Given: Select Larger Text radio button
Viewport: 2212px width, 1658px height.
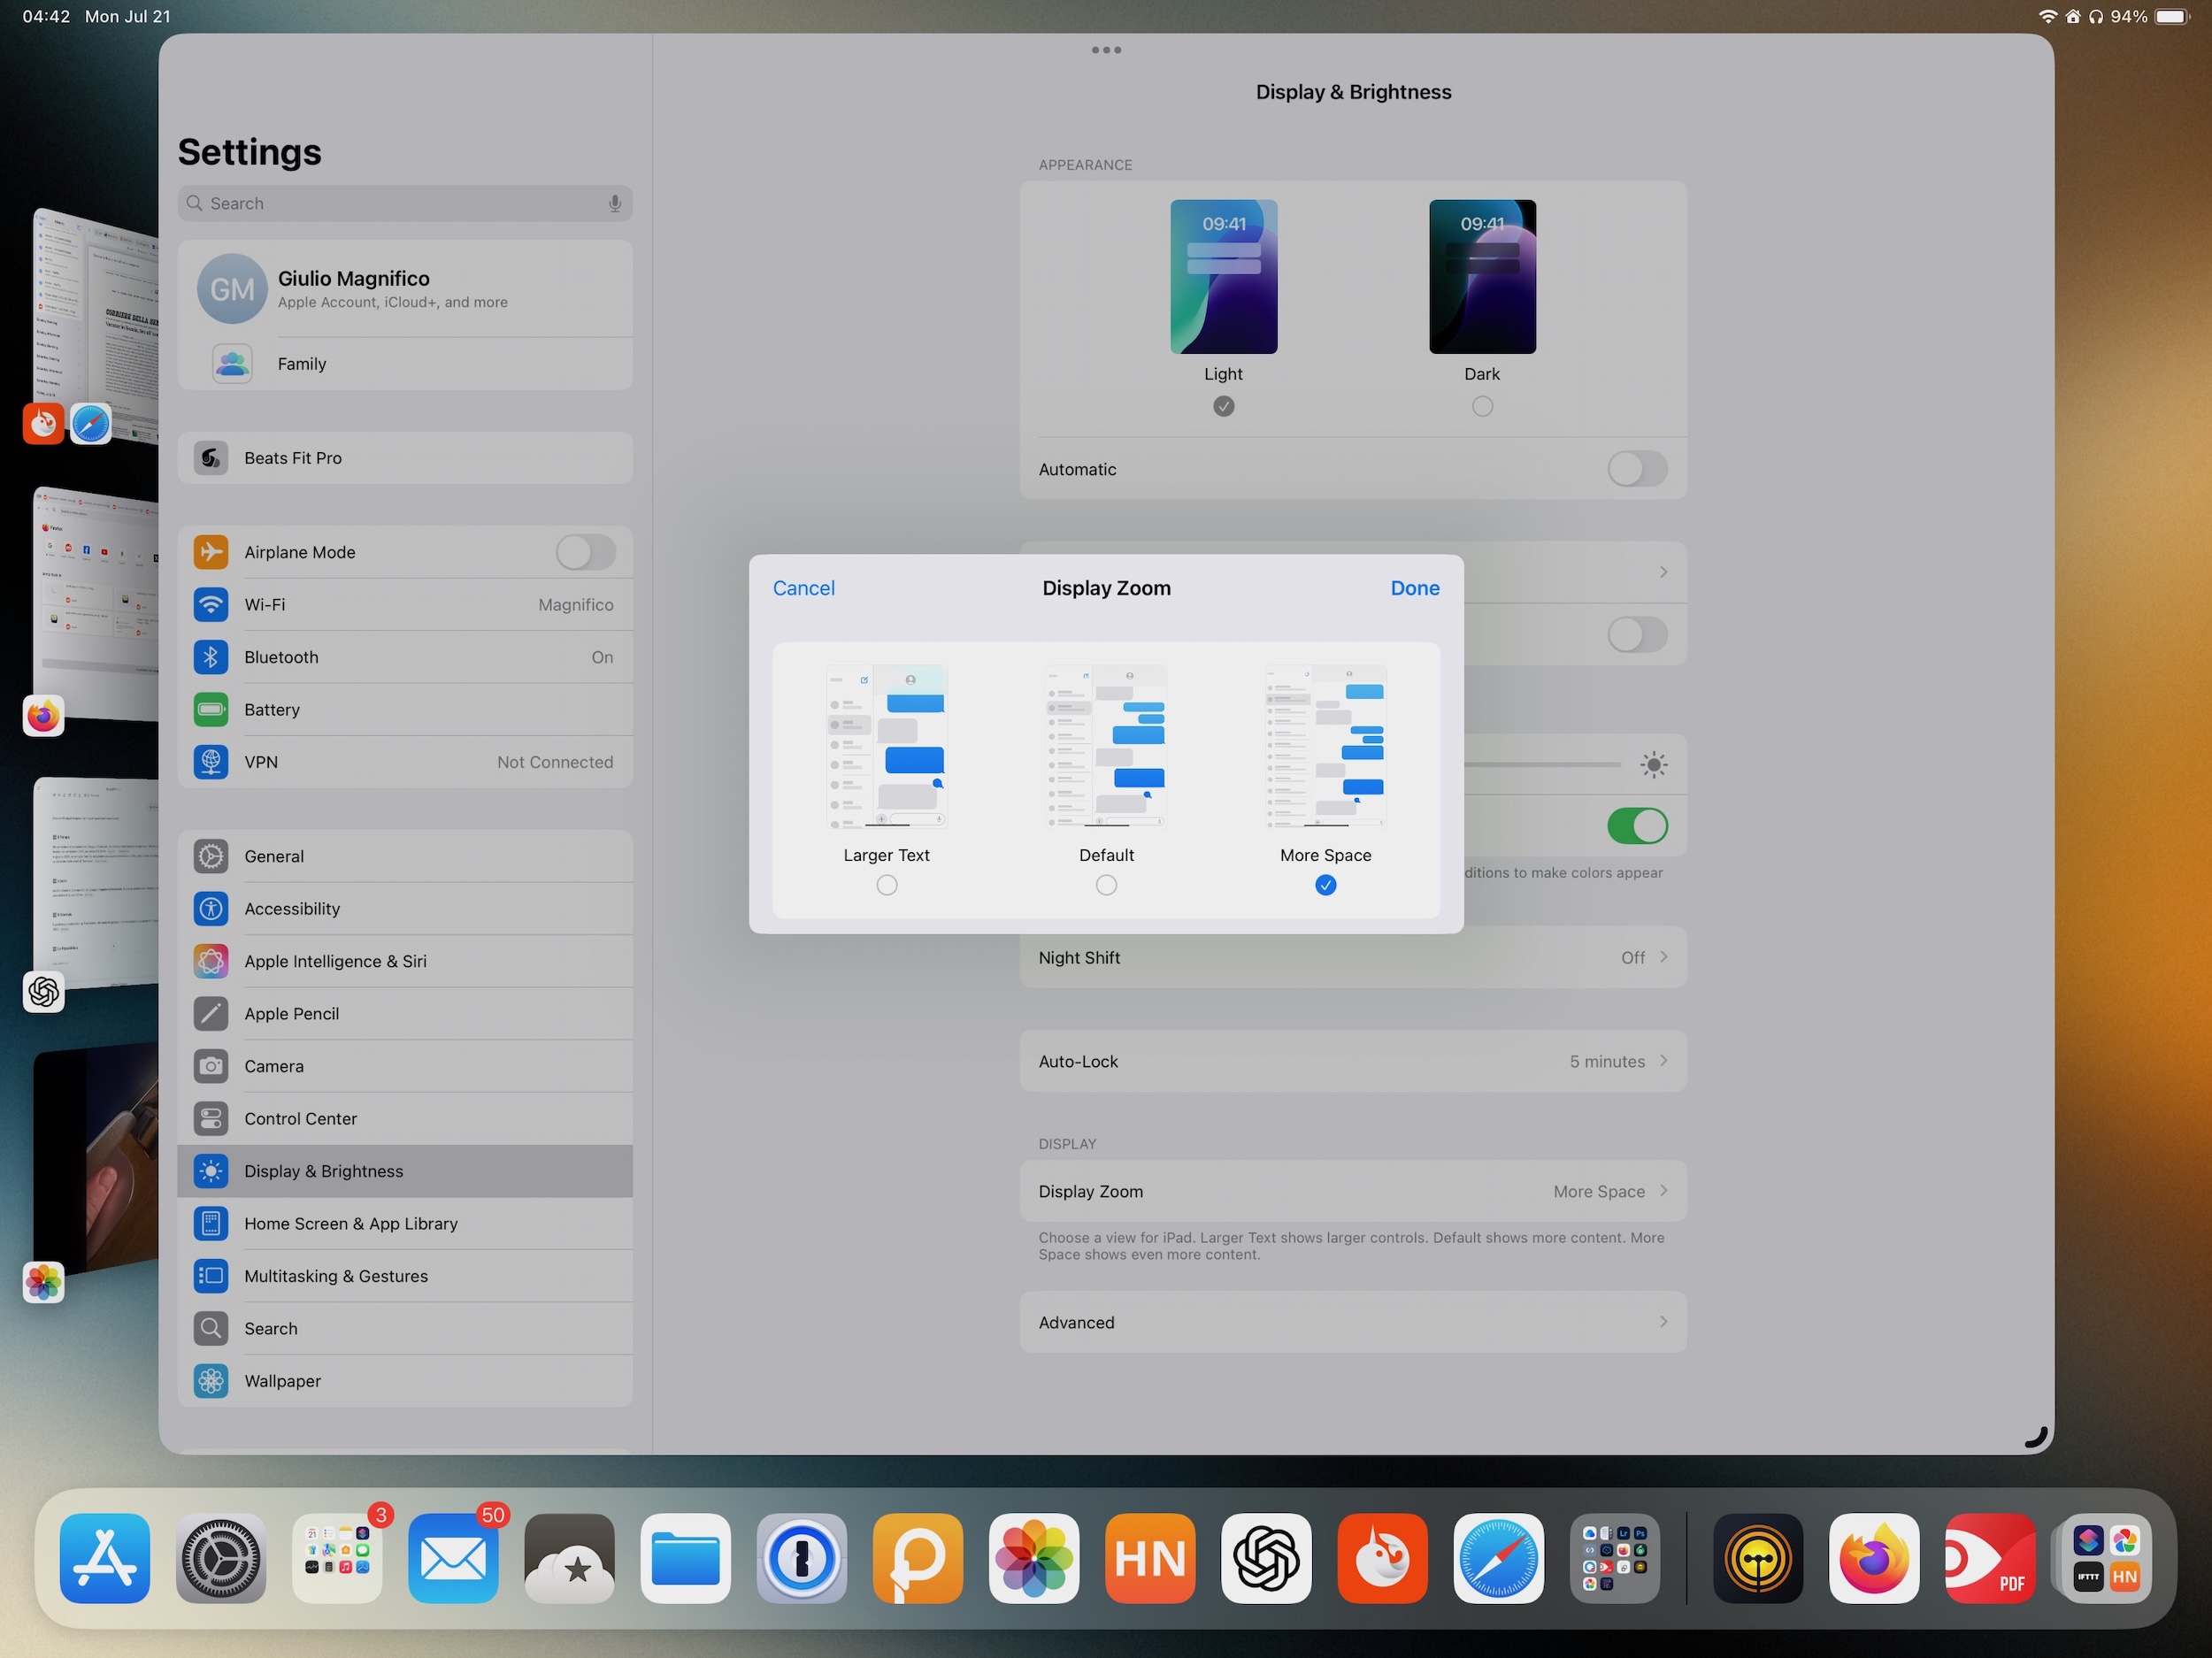Looking at the screenshot, I should point(886,885).
